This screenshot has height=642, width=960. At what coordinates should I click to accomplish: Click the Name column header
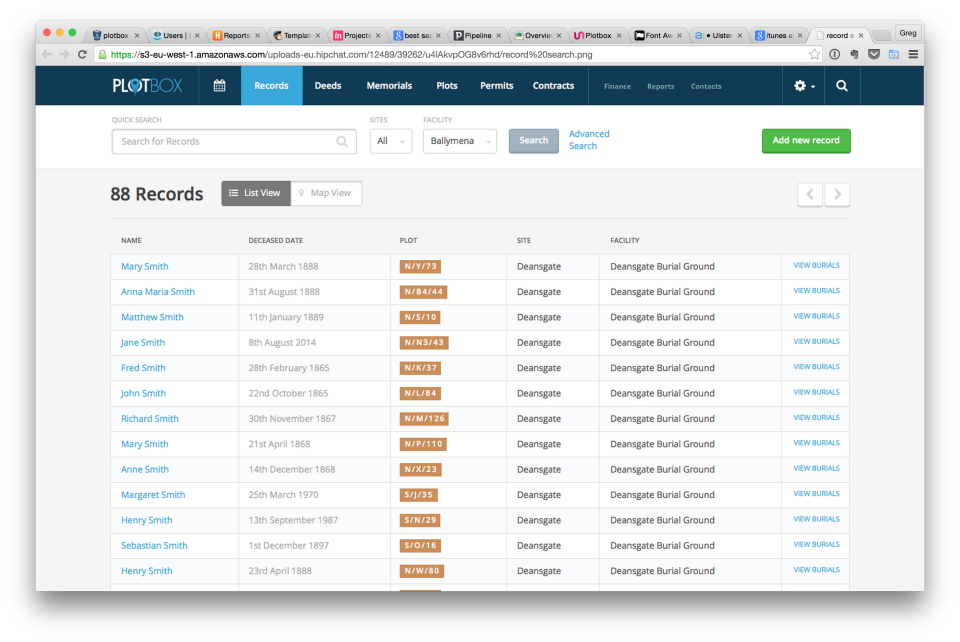pos(131,241)
